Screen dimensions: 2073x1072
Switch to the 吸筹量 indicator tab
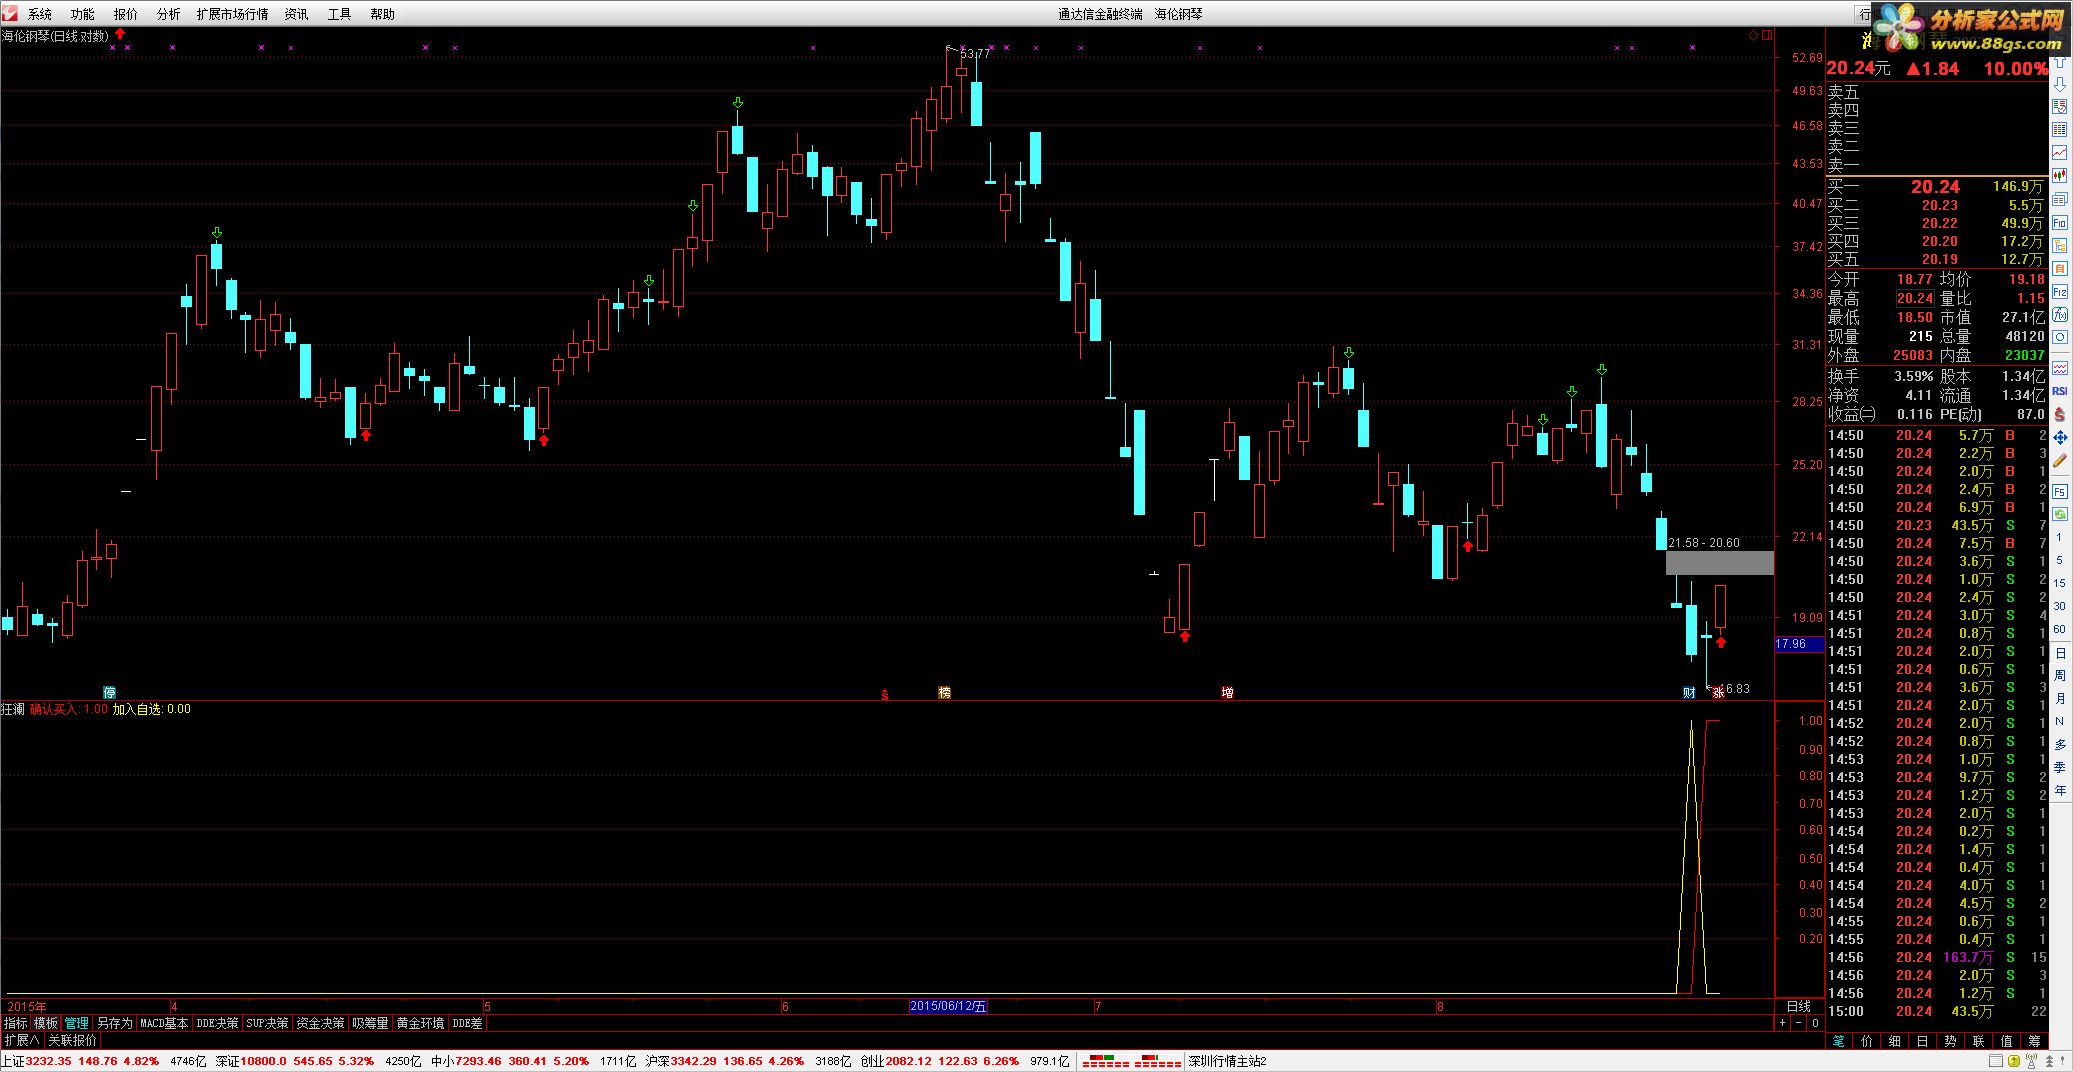[370, 1023]
